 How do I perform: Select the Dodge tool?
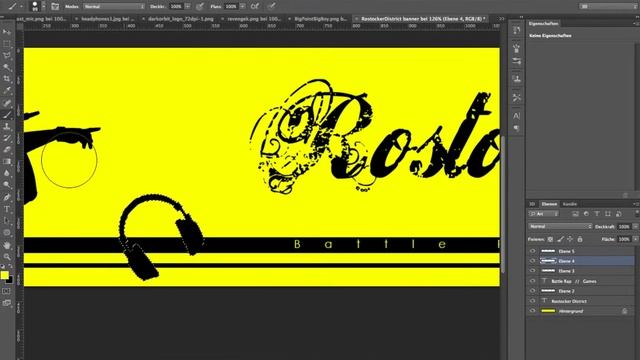(7, 185)
